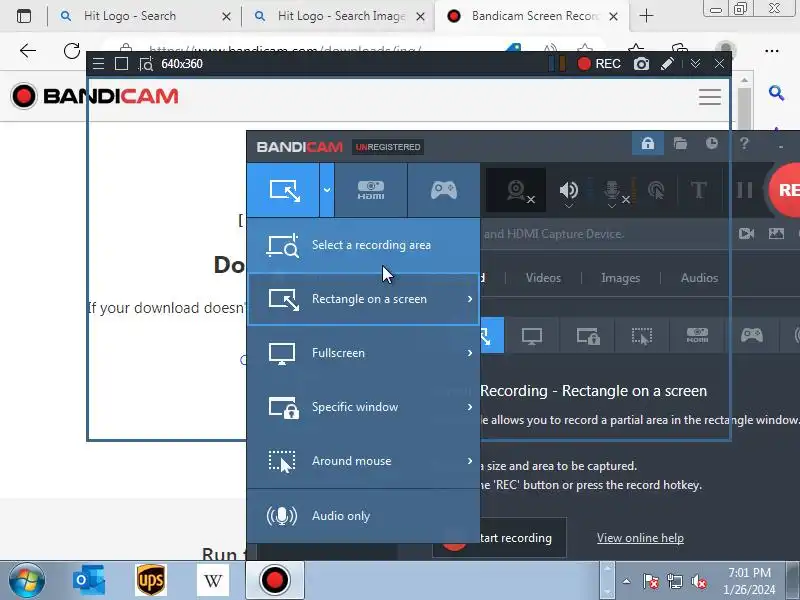Take a screenshot with overlay camera icon
Screen dimensions: 800x600
[x=641, y=64]
